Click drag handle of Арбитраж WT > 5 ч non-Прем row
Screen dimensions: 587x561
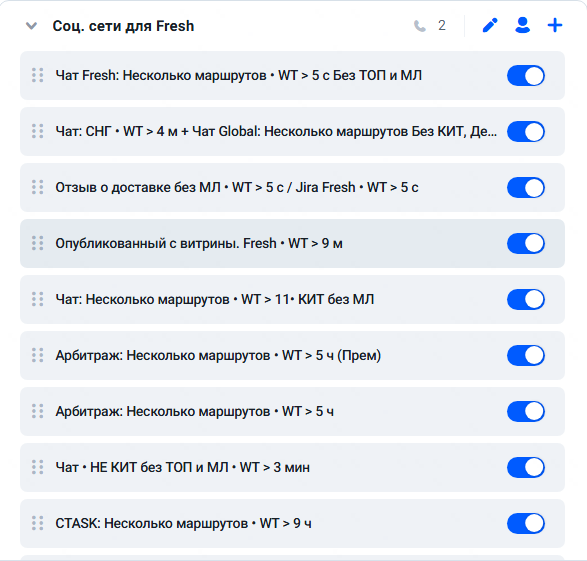click(x=37, y=411)
